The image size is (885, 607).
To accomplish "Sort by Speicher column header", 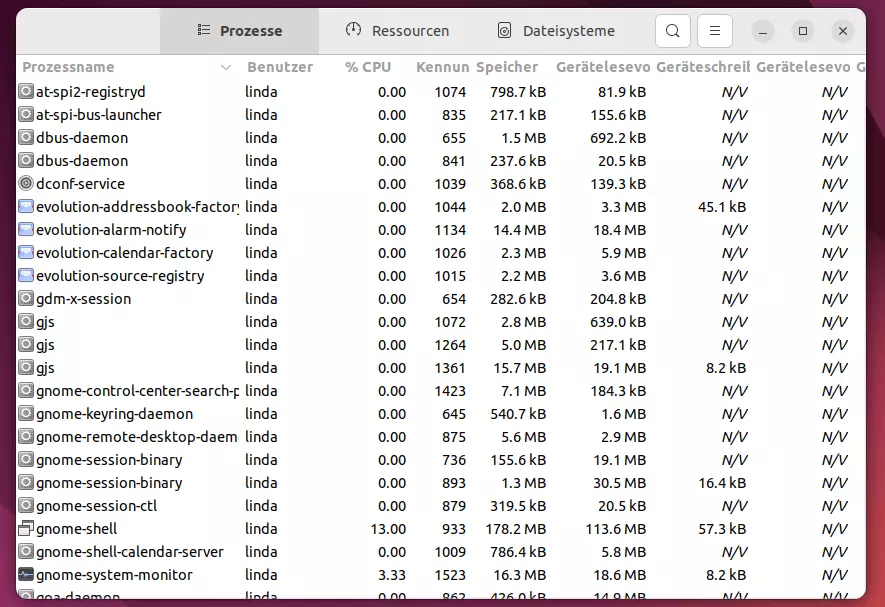I will (x=507, y=67).
